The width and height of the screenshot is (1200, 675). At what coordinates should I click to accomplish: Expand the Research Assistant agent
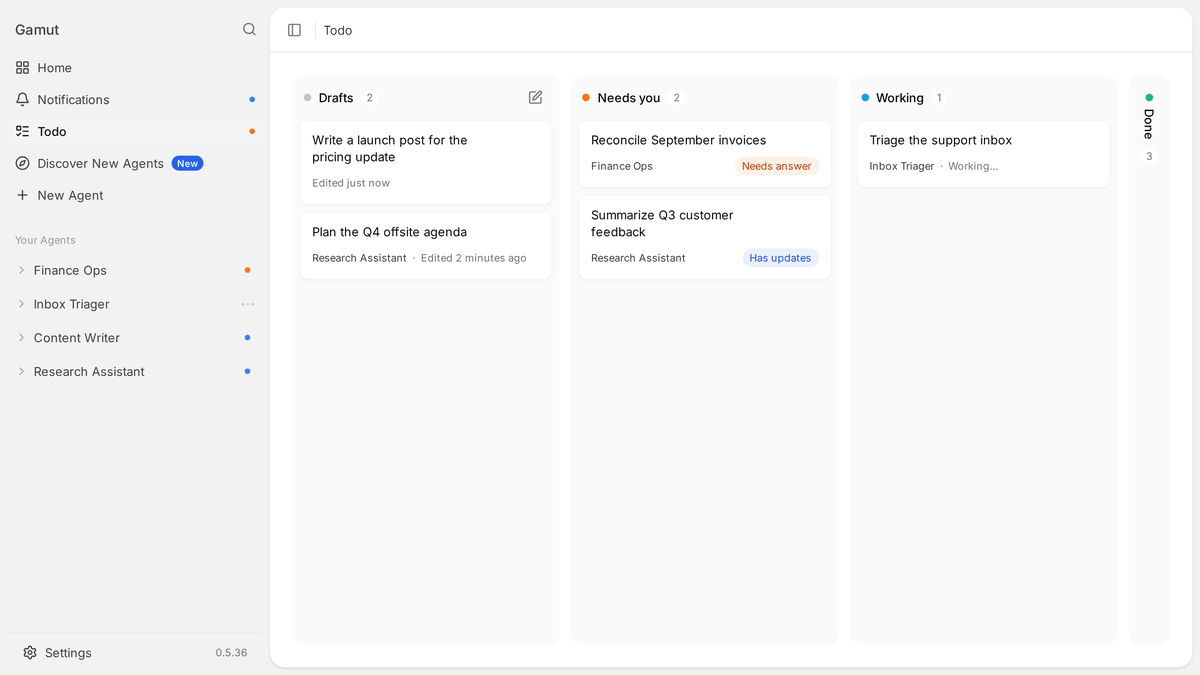[x=21, y=372]
